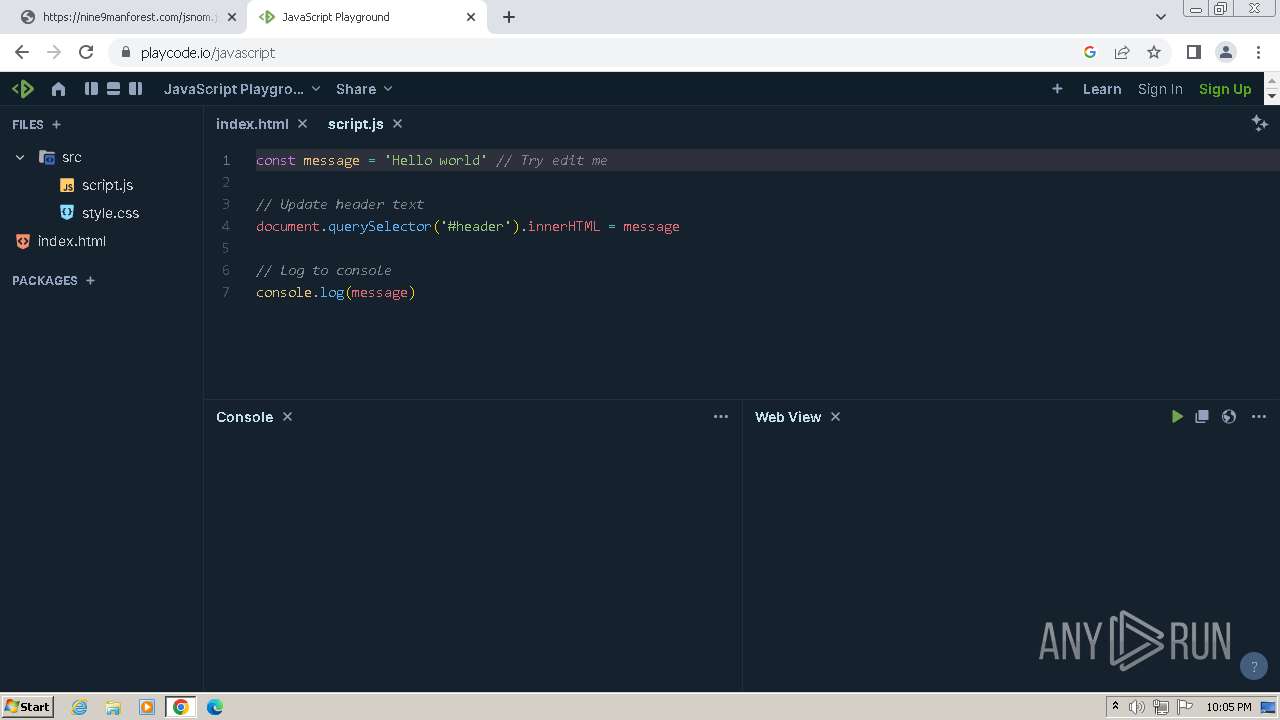The height and width of the screenshot is (720, 1280).
Task: Click the Sign Up button
Action: (1225, 89)
